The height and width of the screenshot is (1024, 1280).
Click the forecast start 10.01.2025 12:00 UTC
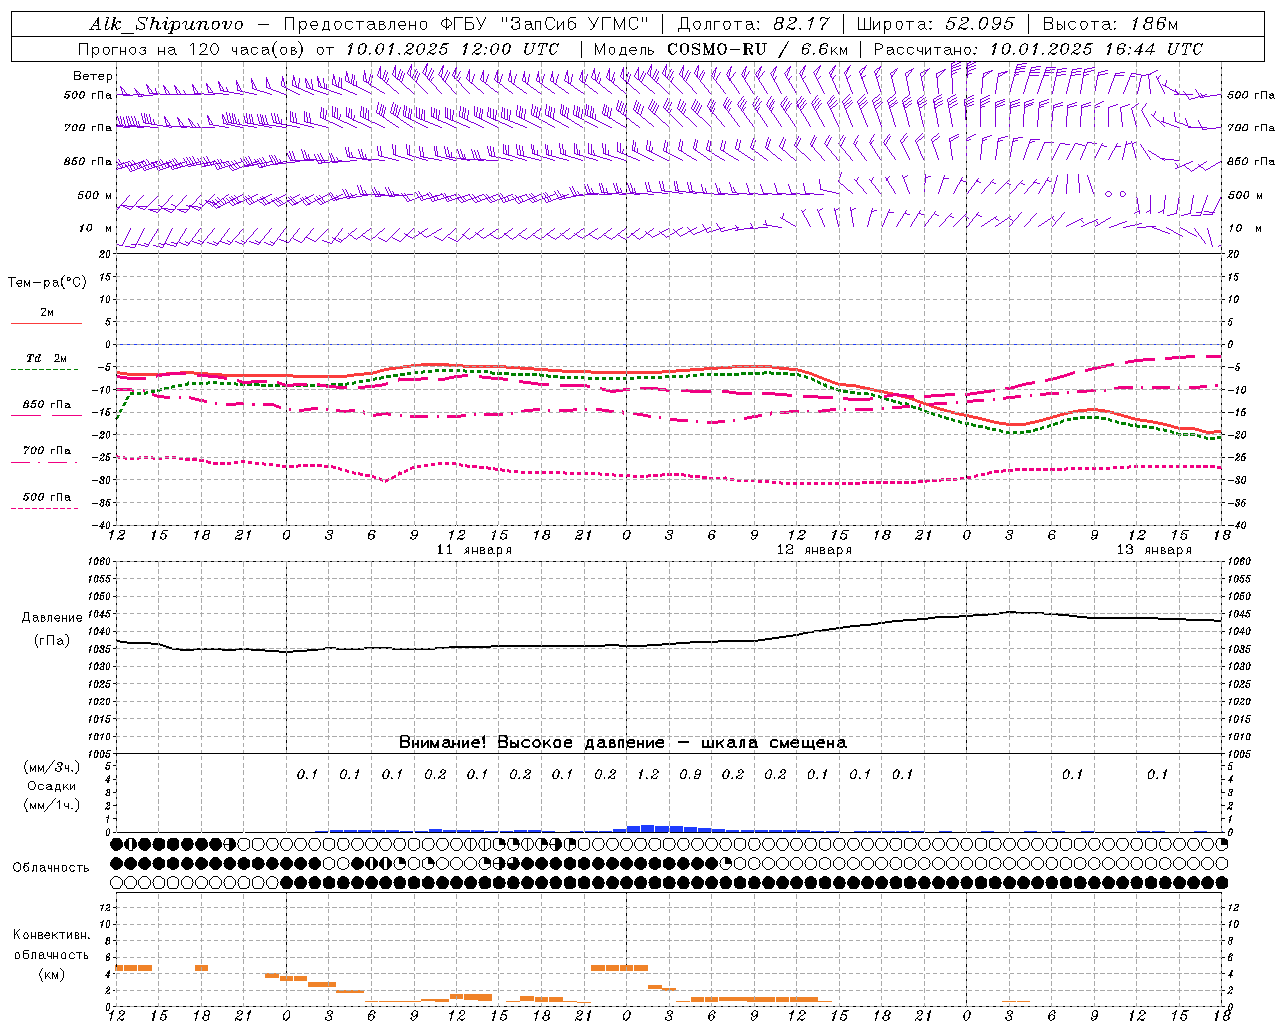coord(452,49)
